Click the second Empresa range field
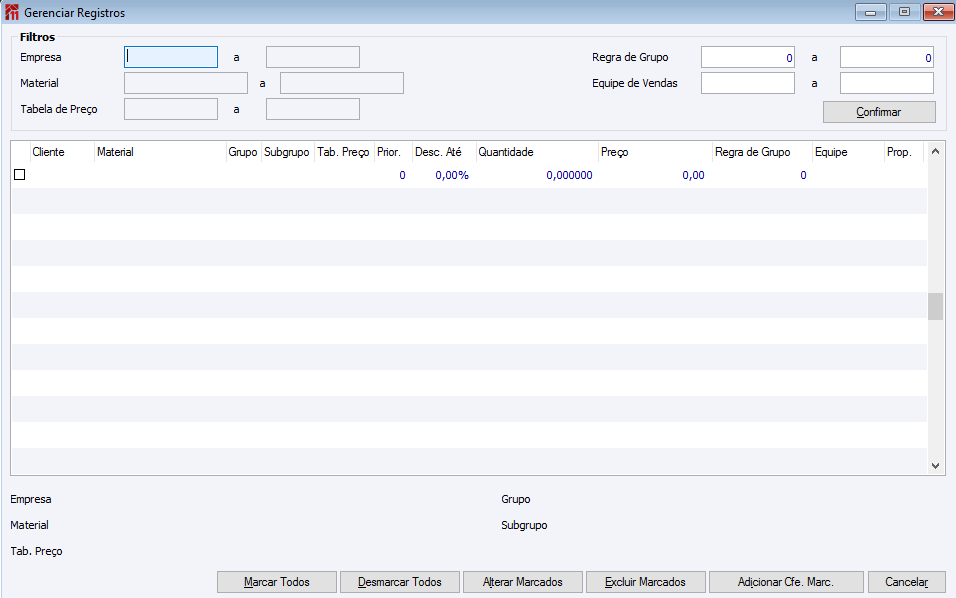956x598 pixels. click(313, 57)
